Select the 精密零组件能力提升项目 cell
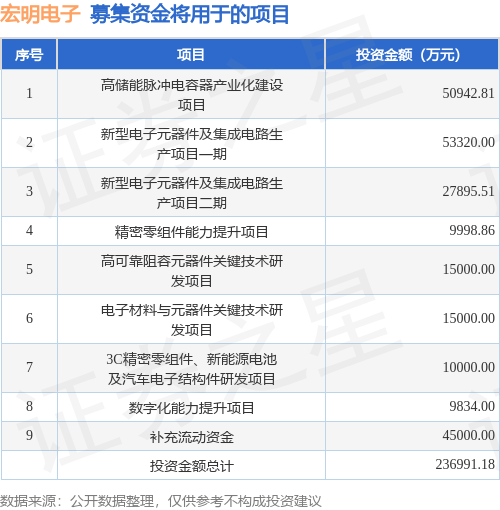Image resolution: width=500 pixels, height=510 pixels. coord(191,231)
